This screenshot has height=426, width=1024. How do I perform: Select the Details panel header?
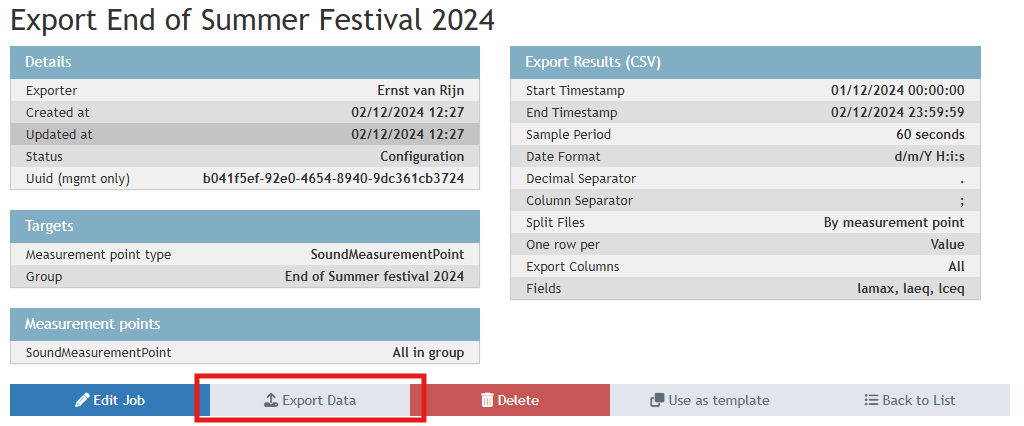pyautogui.click(x=245, y=62)
